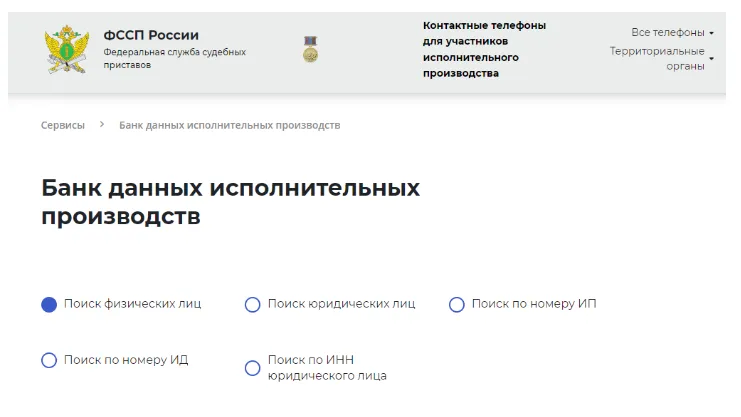741x417 pixels.
Task: Click the breadcrumb chevron after Сервисы
Action: (100, 125)
